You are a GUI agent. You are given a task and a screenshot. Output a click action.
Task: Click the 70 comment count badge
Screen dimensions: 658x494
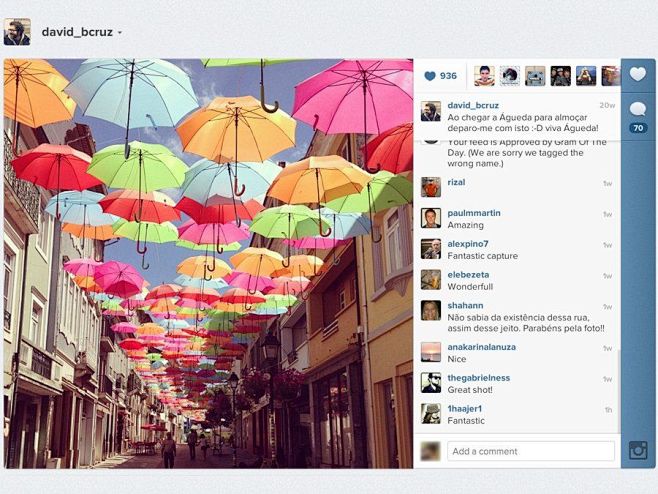pyautogui.click(x=638, y=128)
